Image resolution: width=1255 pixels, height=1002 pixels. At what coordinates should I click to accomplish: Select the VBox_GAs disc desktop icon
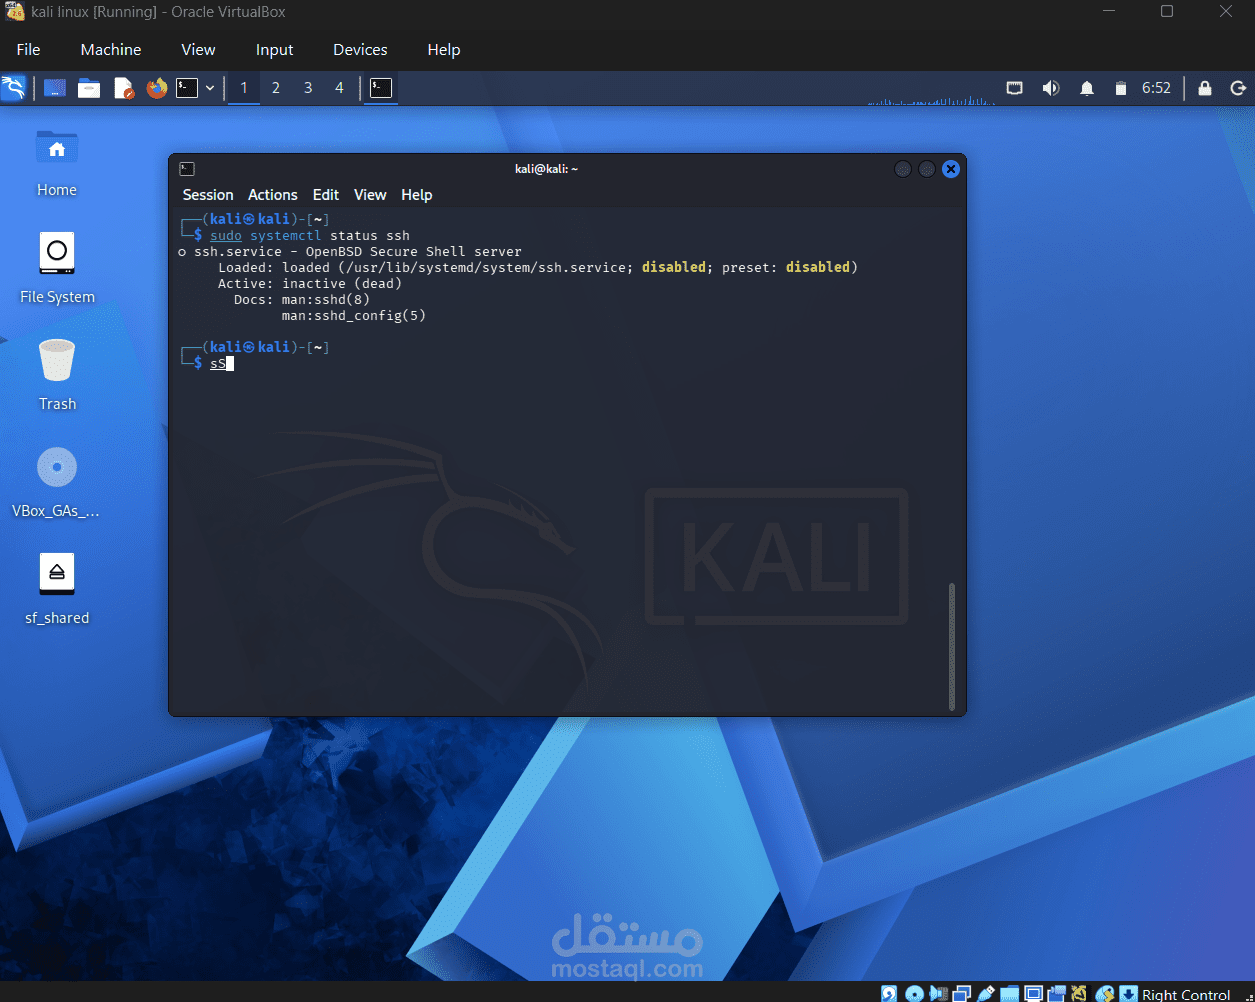[x=56, y=482]
